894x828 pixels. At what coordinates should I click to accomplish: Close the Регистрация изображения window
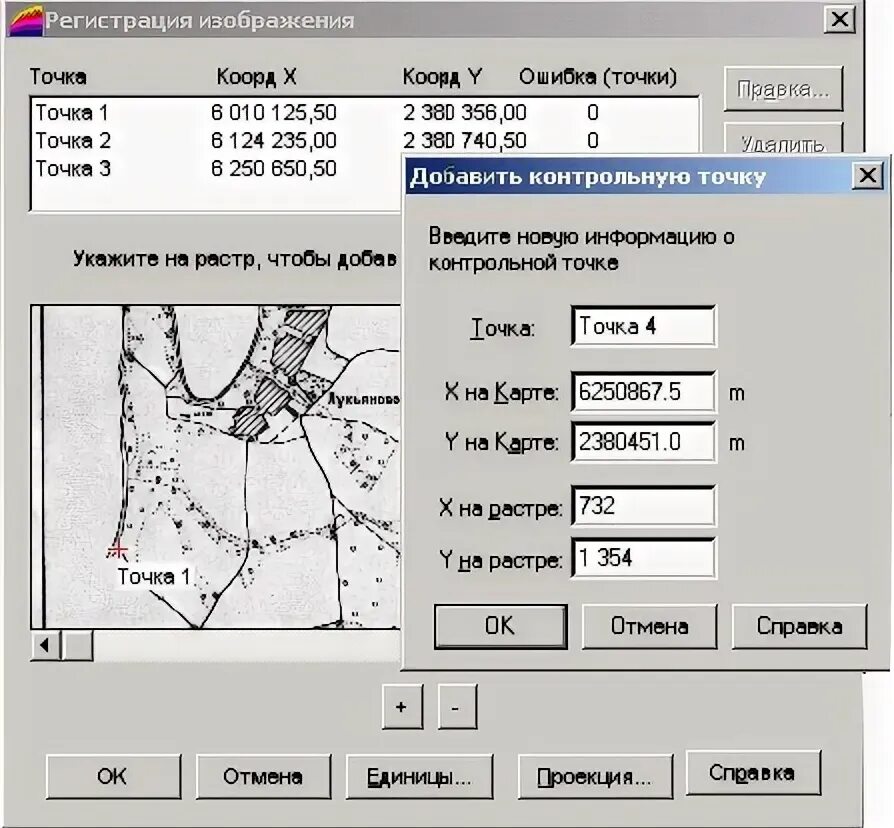[839, 20]
